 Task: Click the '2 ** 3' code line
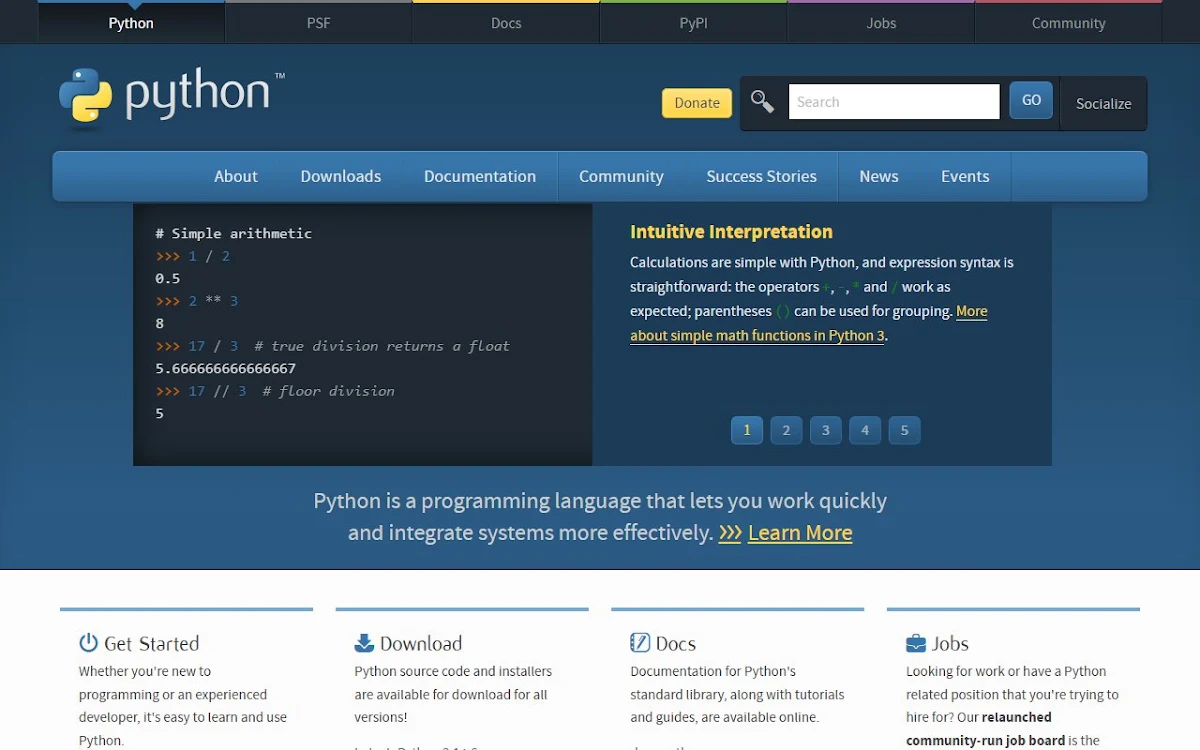click(x=197, y=301)
